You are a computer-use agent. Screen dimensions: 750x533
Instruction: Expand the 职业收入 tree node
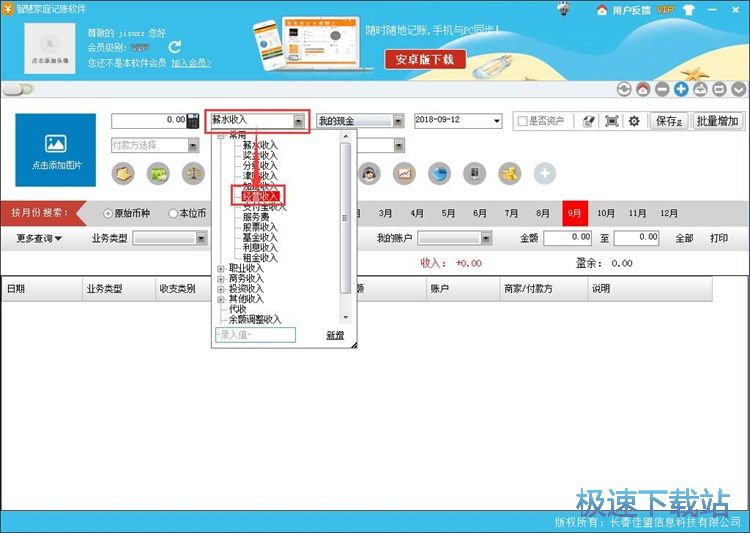tap(221, 268)
